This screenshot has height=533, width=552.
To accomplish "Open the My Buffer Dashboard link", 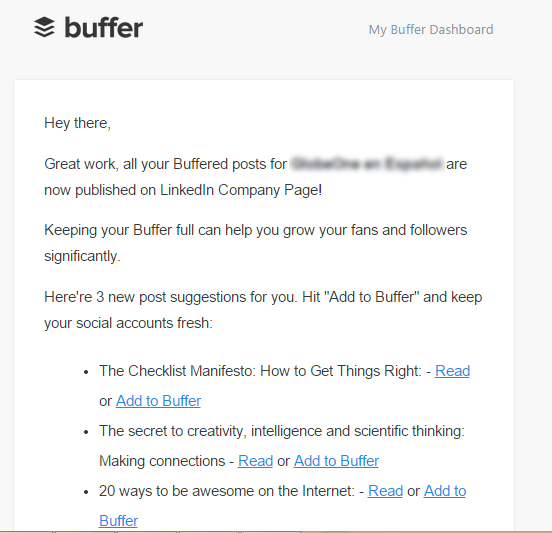I will pyautogui.click(x=431, y=30).
